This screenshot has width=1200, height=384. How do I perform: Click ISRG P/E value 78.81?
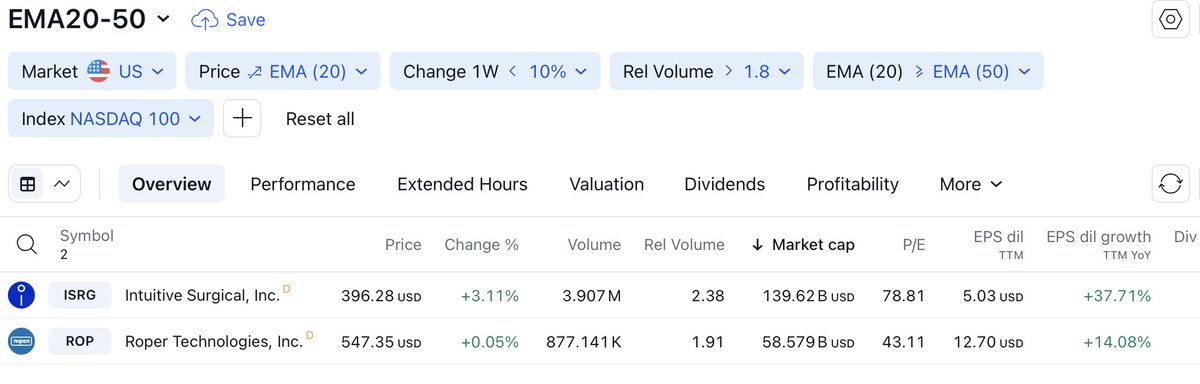[x=905, y=296]
